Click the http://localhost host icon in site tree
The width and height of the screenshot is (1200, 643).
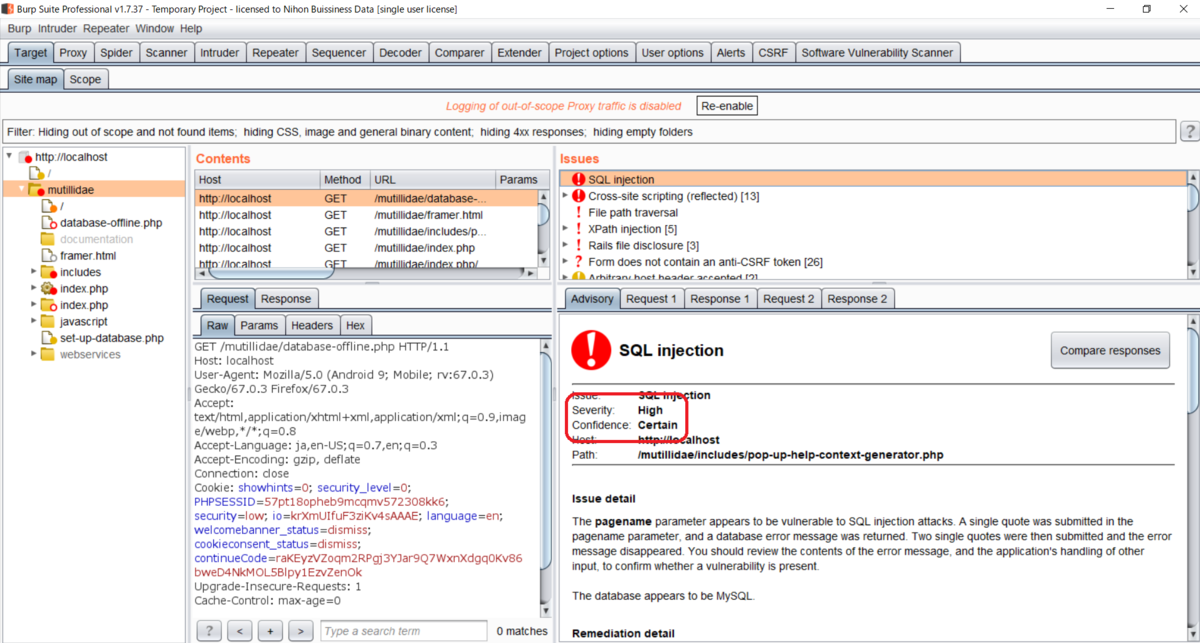pyautogui.click(x=25, y=157)
